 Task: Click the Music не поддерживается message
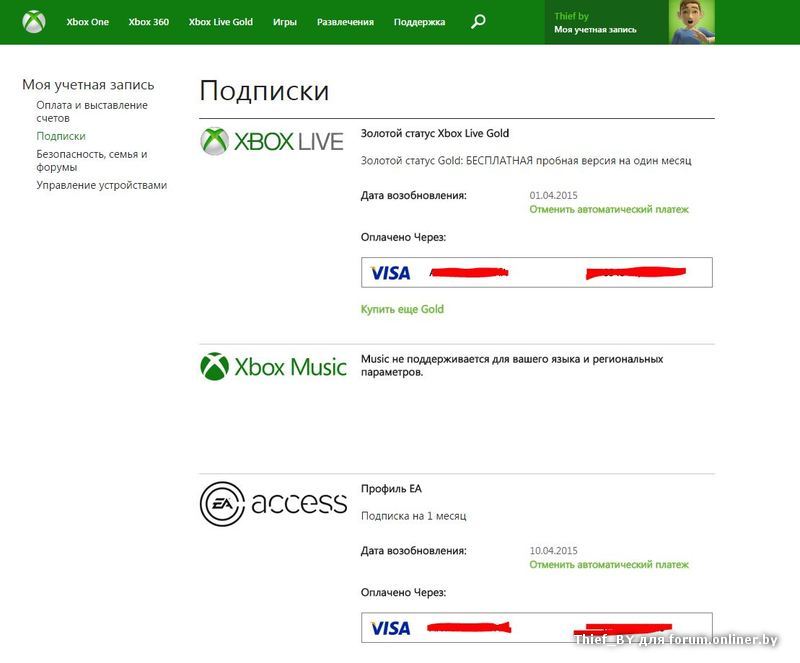pos(512,365)
